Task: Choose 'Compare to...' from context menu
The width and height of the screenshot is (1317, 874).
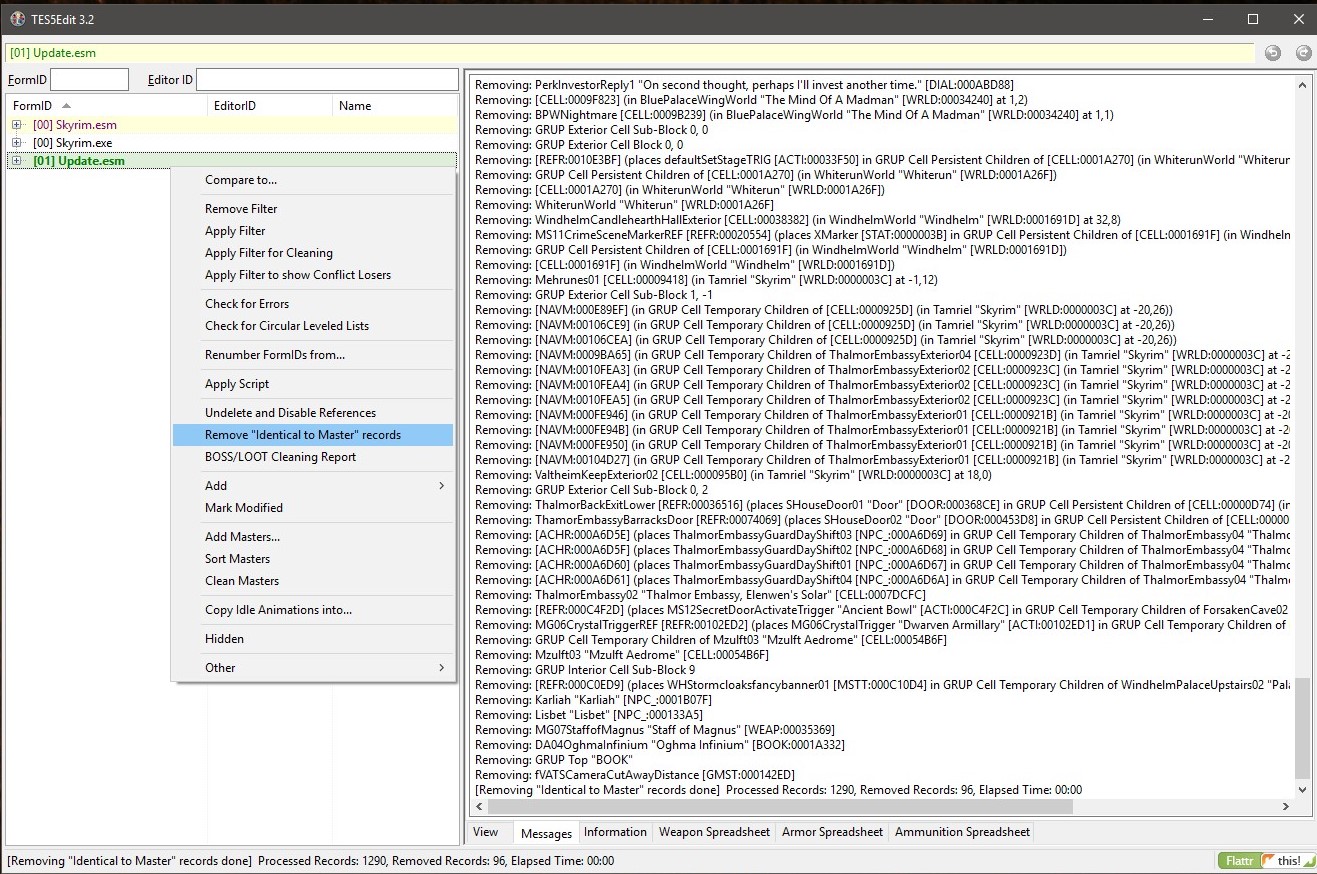Action: click(313, 180)
